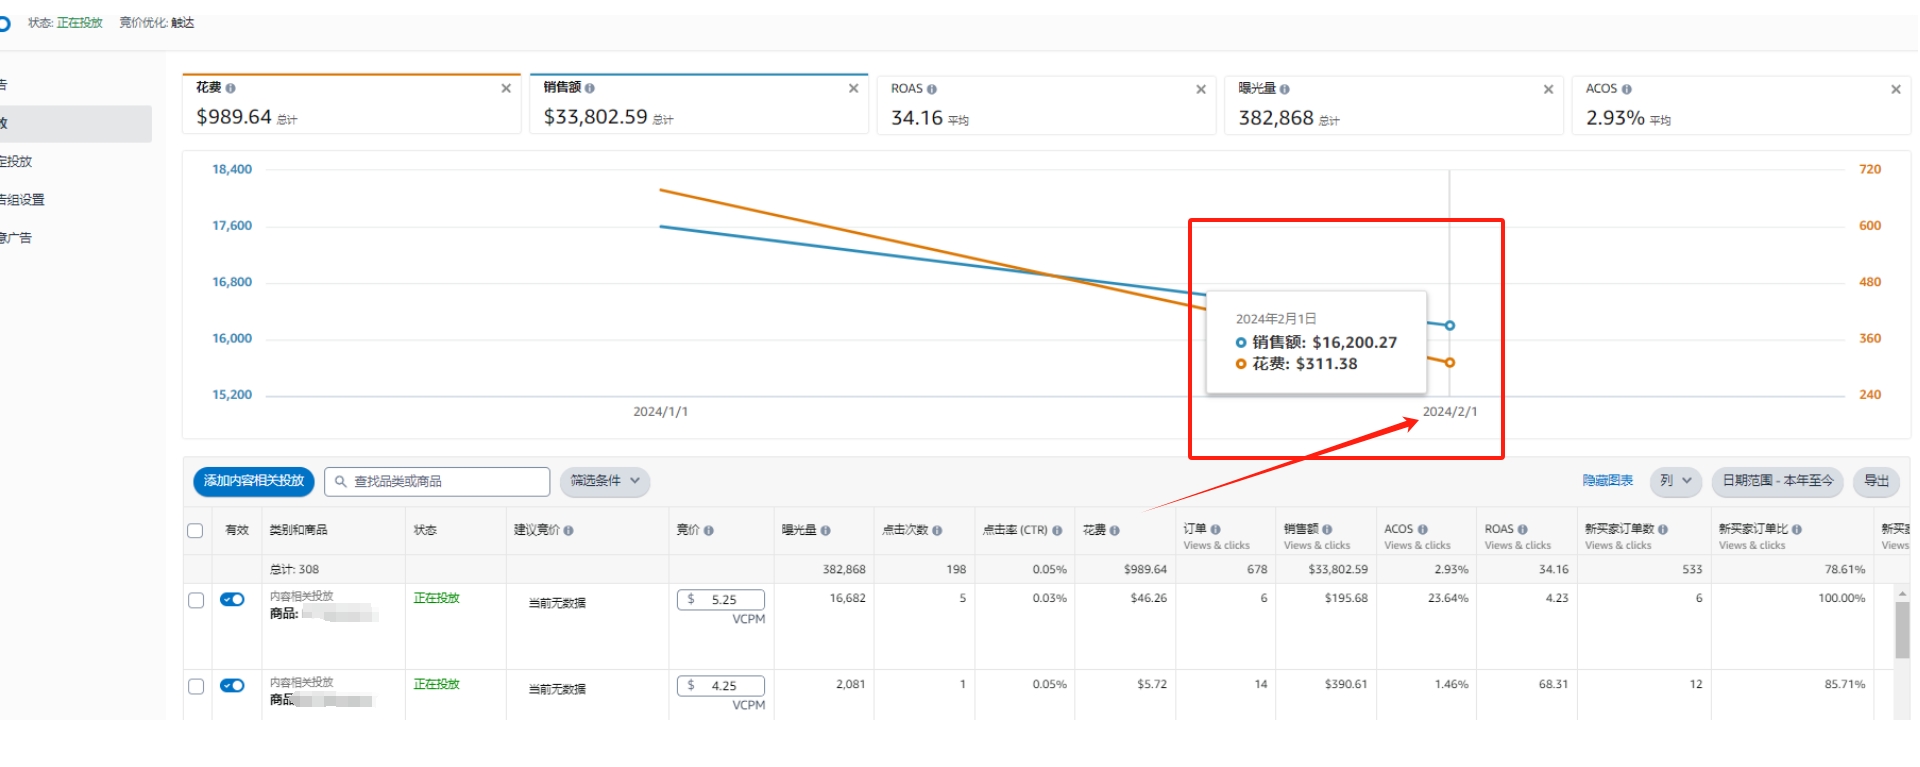The width and height of the screenshot is (1920, 767).
Task: Toggle the 有效 switch for $4.25 row
Action: pyautogui.click(x=232, y=685)
